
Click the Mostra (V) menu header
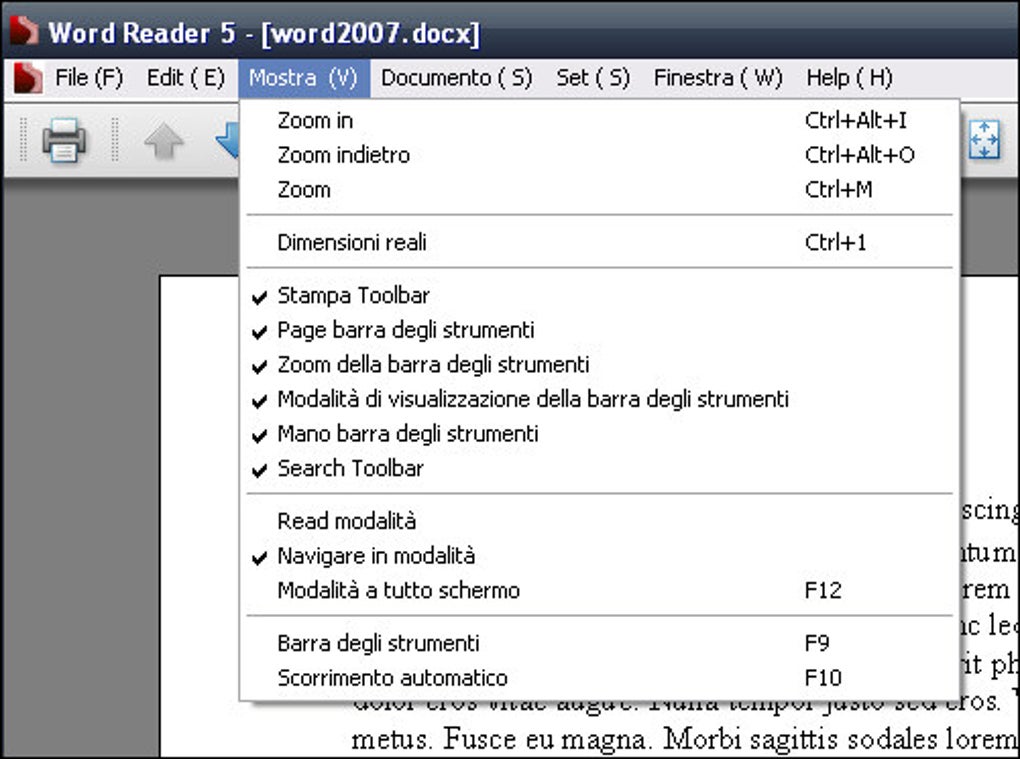303,78
